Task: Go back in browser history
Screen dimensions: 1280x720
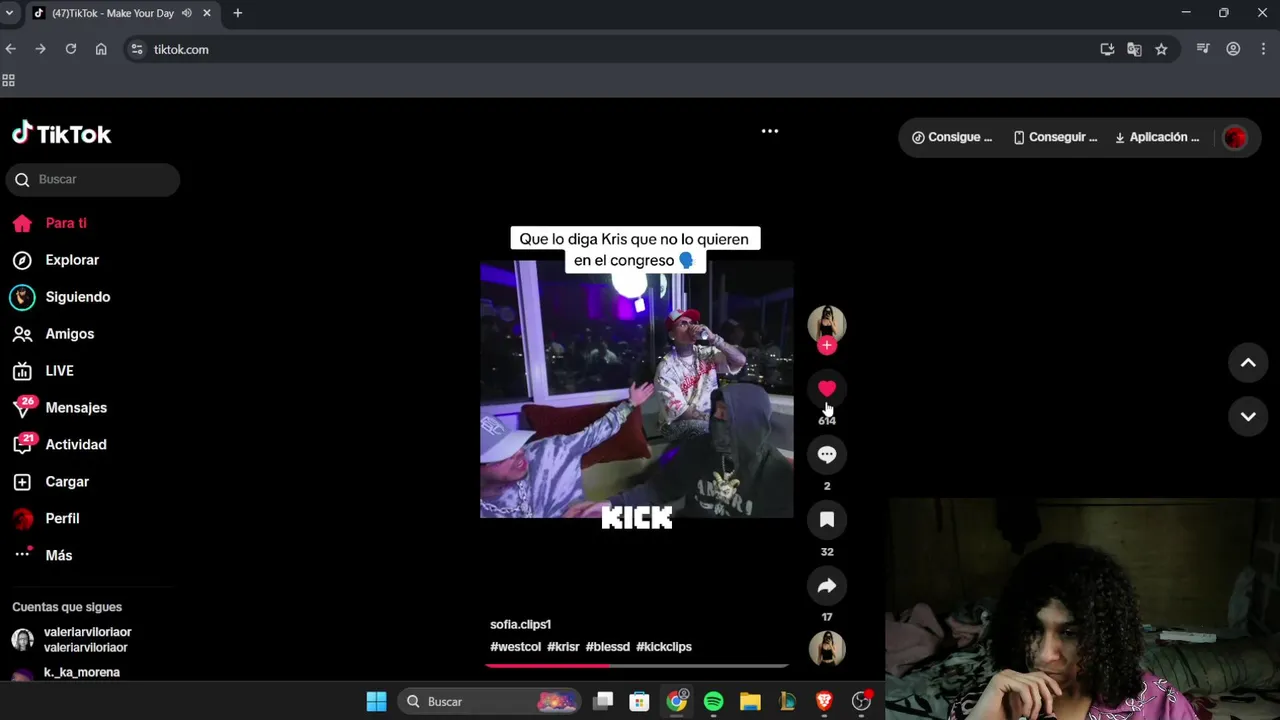Action: pos(11,49)
